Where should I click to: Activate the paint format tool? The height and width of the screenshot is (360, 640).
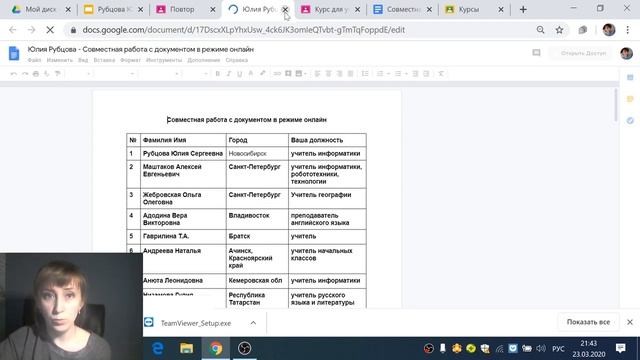click(58, 74)
